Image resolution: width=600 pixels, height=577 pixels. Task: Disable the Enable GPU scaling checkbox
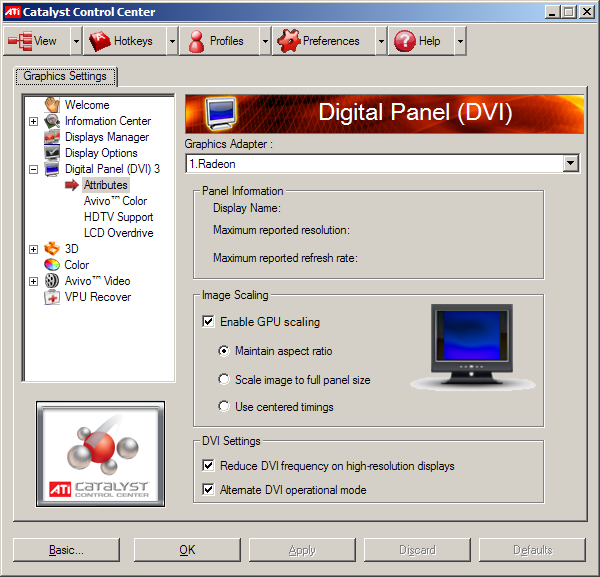point(208,322)
